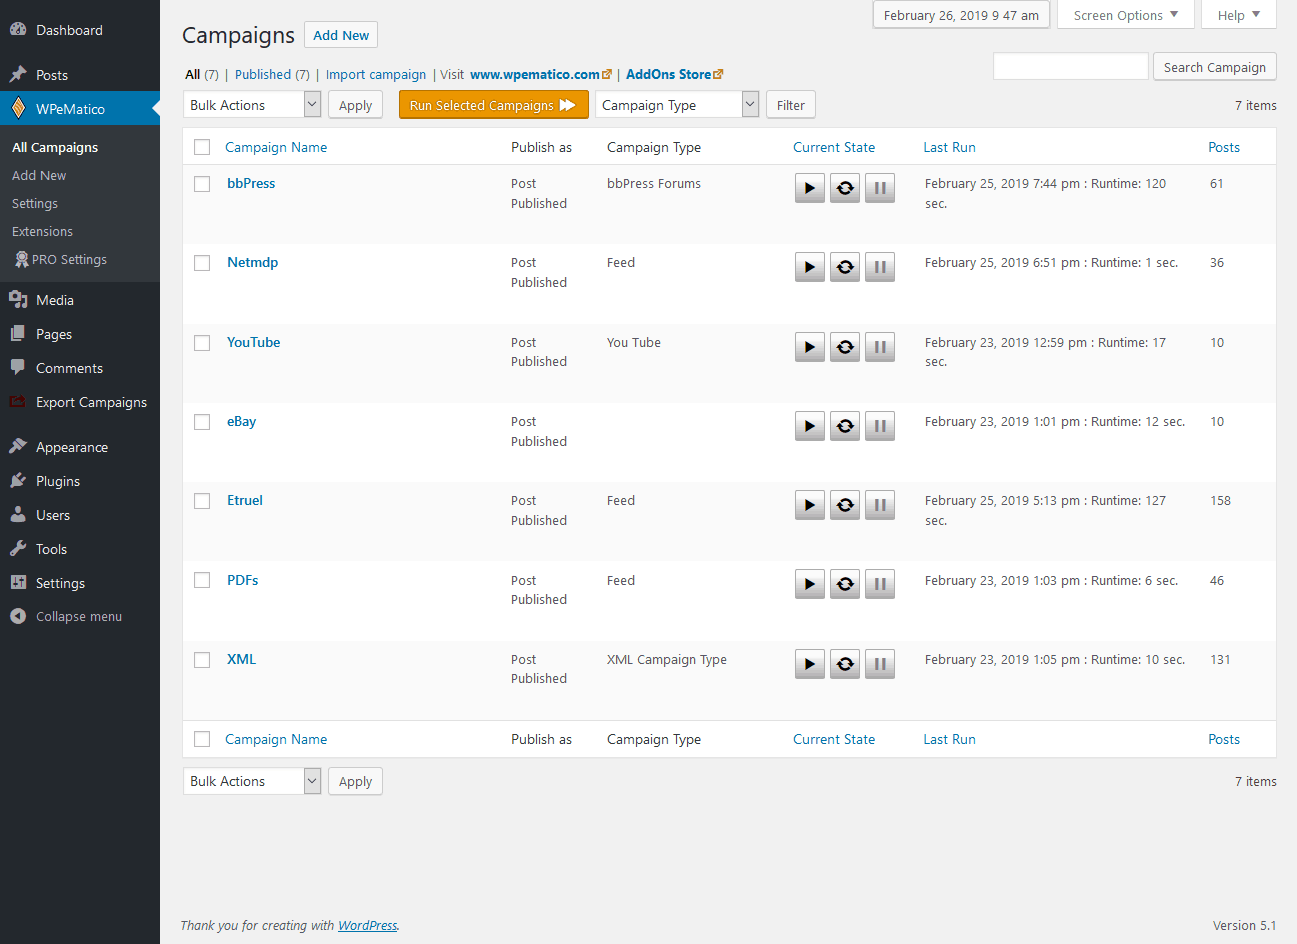The width and height of the screenshot is (1297, 944).
Task: Run the eBay campaign using its play icon
Action: point(809,425)
